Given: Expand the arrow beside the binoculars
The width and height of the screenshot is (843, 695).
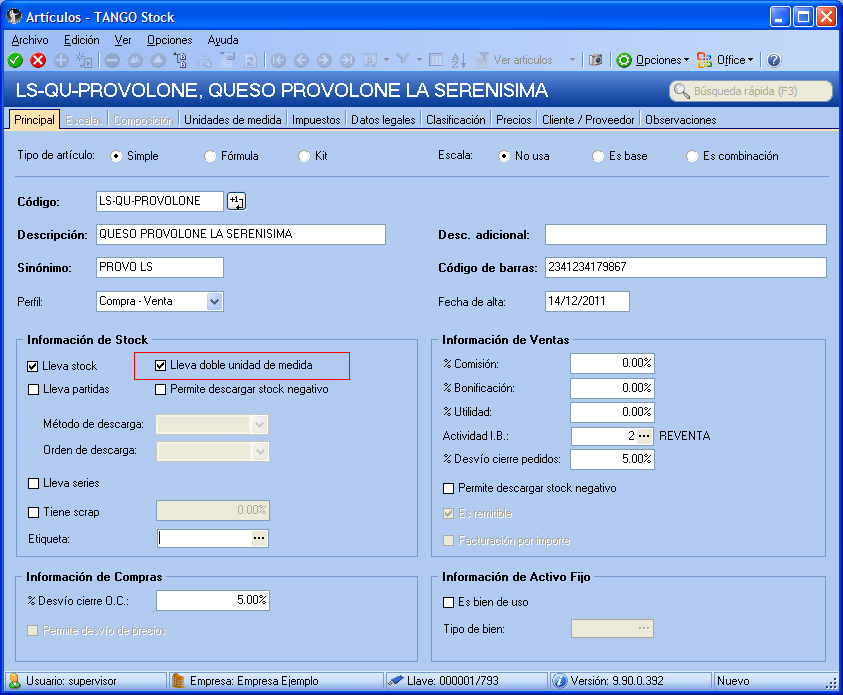Looking at the screenshot, I should [387, 60].
